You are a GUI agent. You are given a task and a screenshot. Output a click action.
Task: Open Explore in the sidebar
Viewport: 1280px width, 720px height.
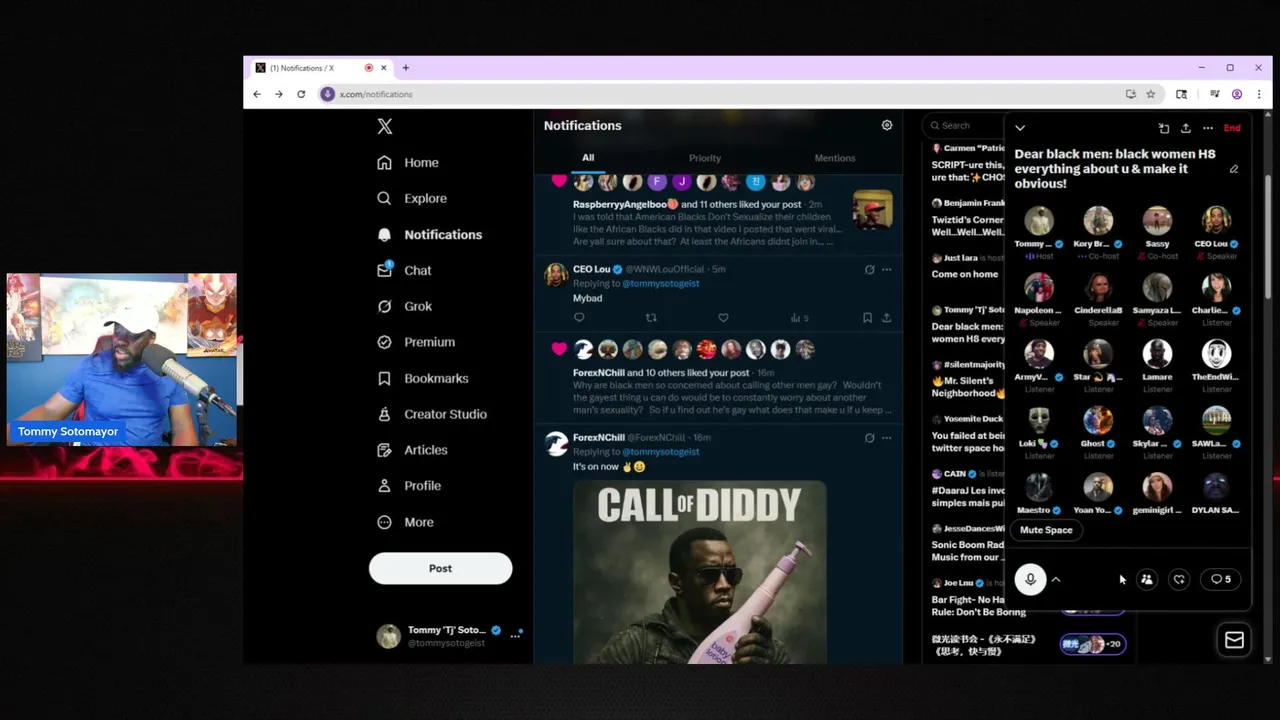[412, 199]
